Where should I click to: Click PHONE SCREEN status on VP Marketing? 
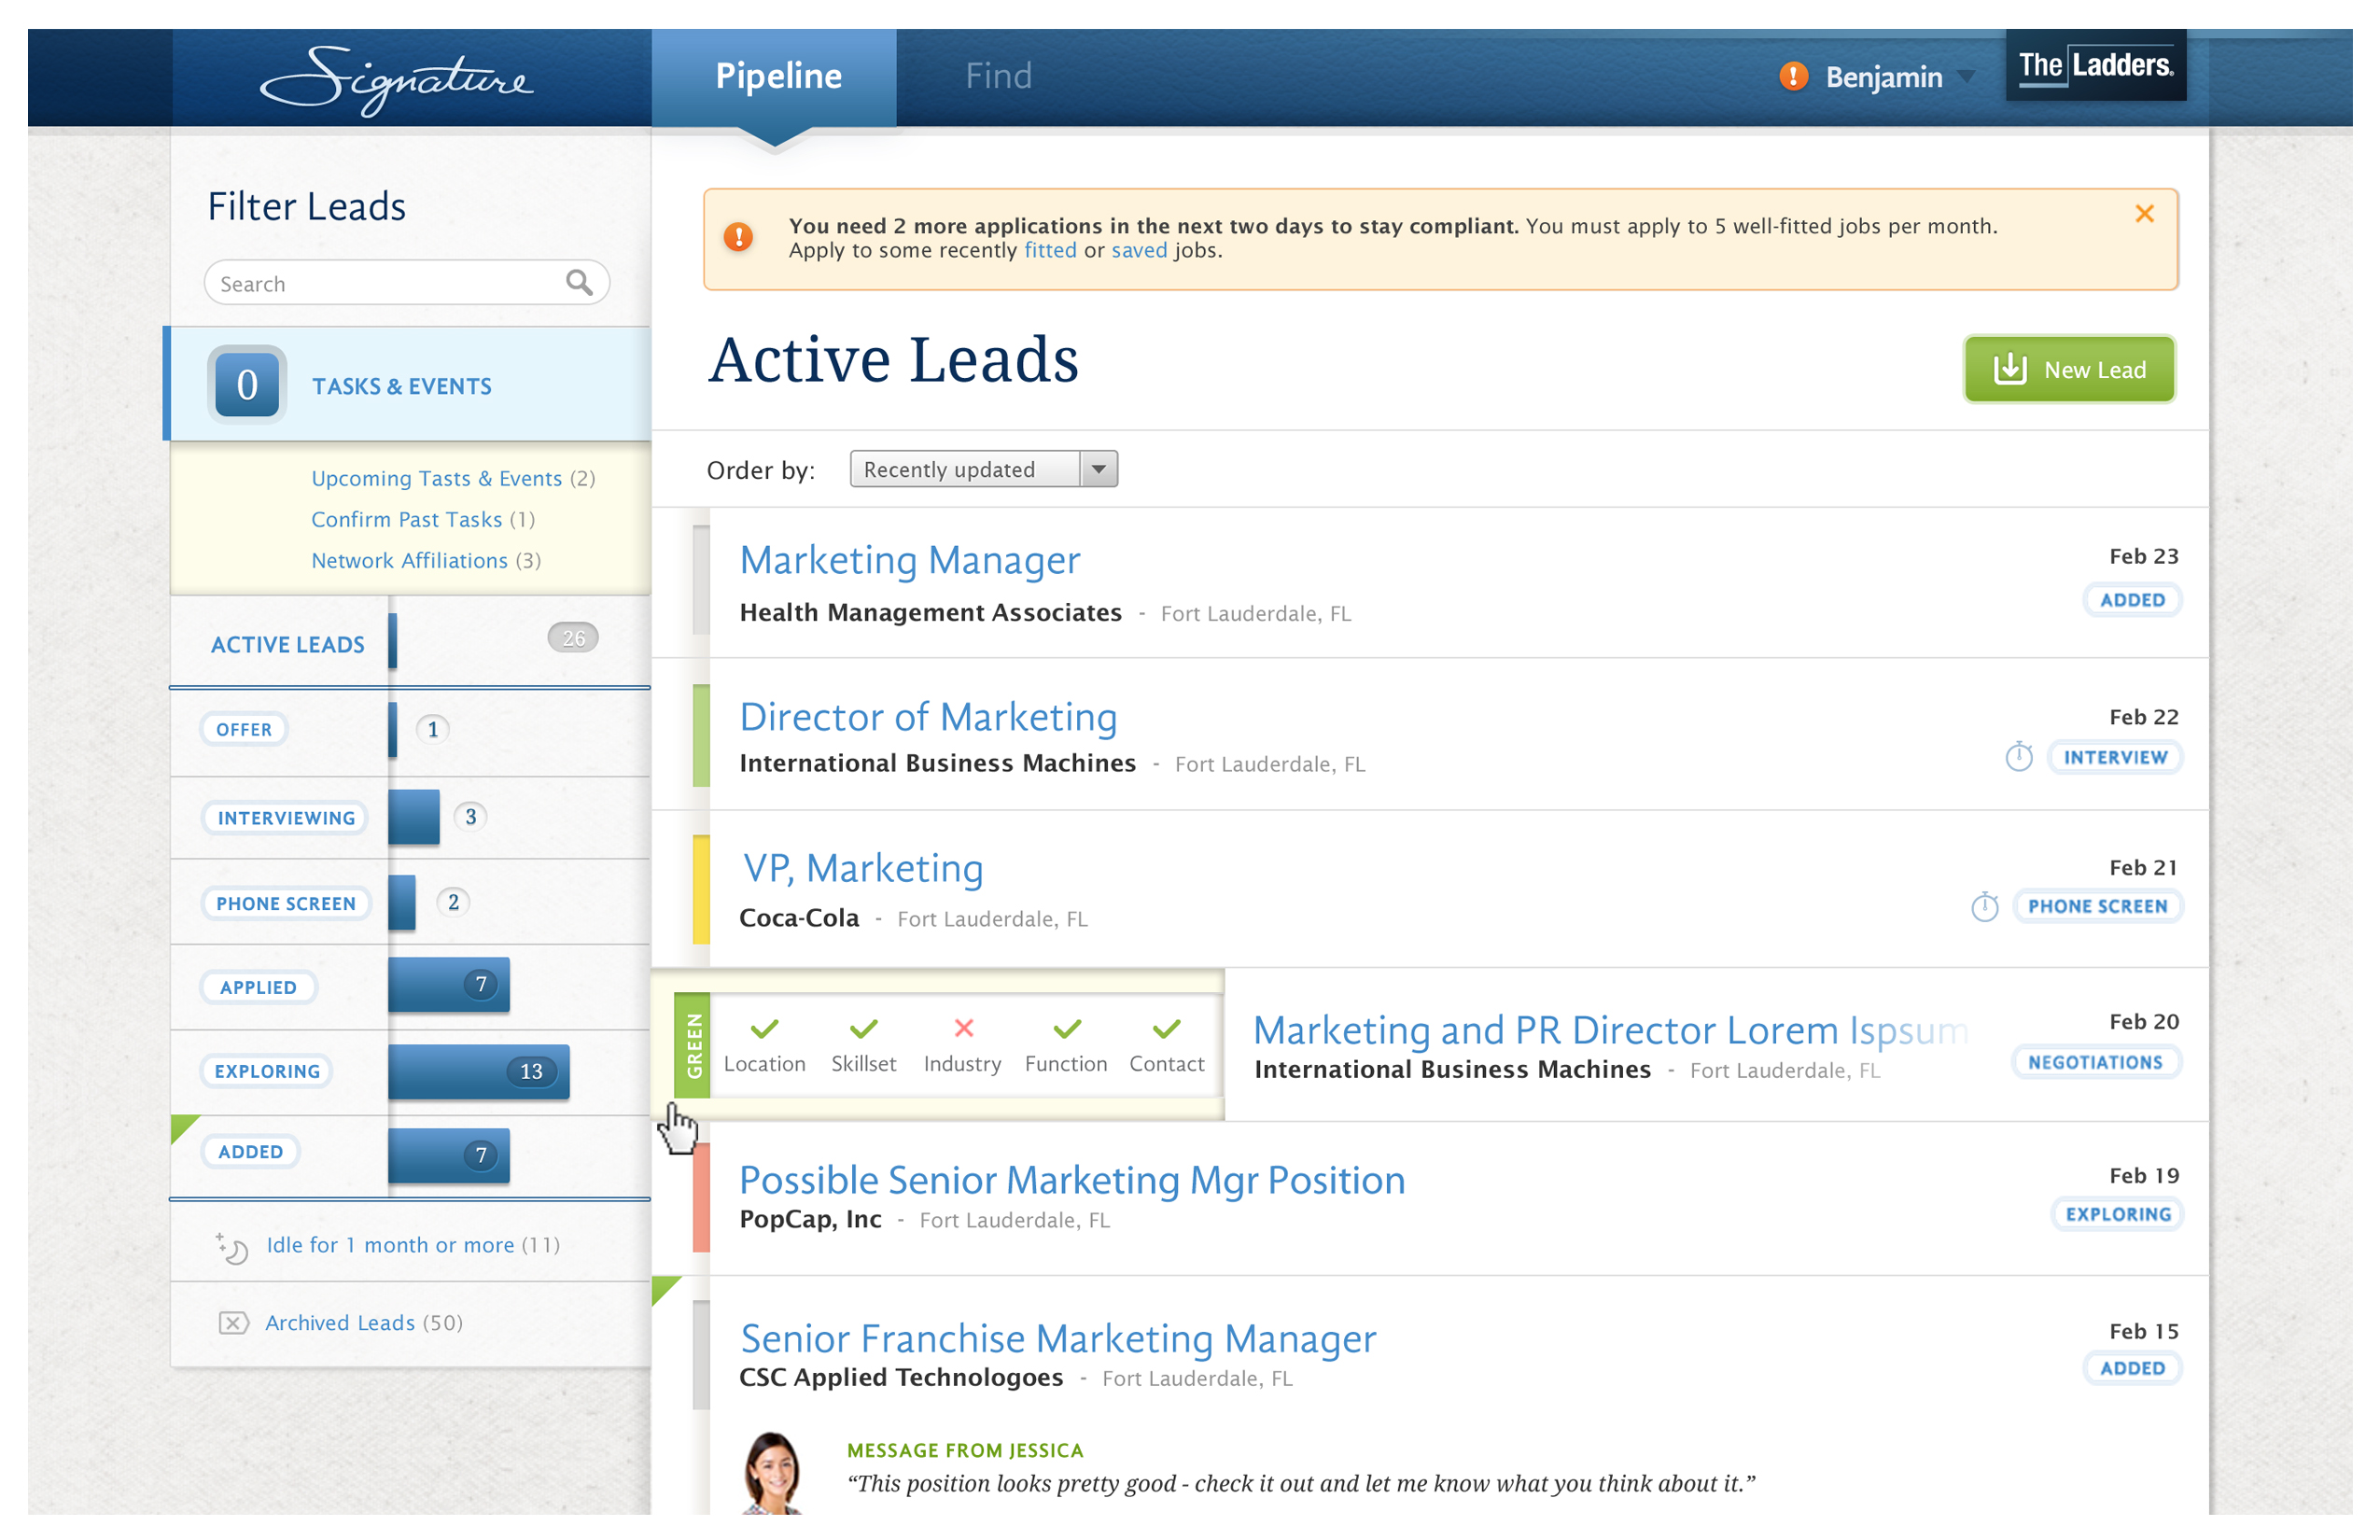pos(2097,906)
